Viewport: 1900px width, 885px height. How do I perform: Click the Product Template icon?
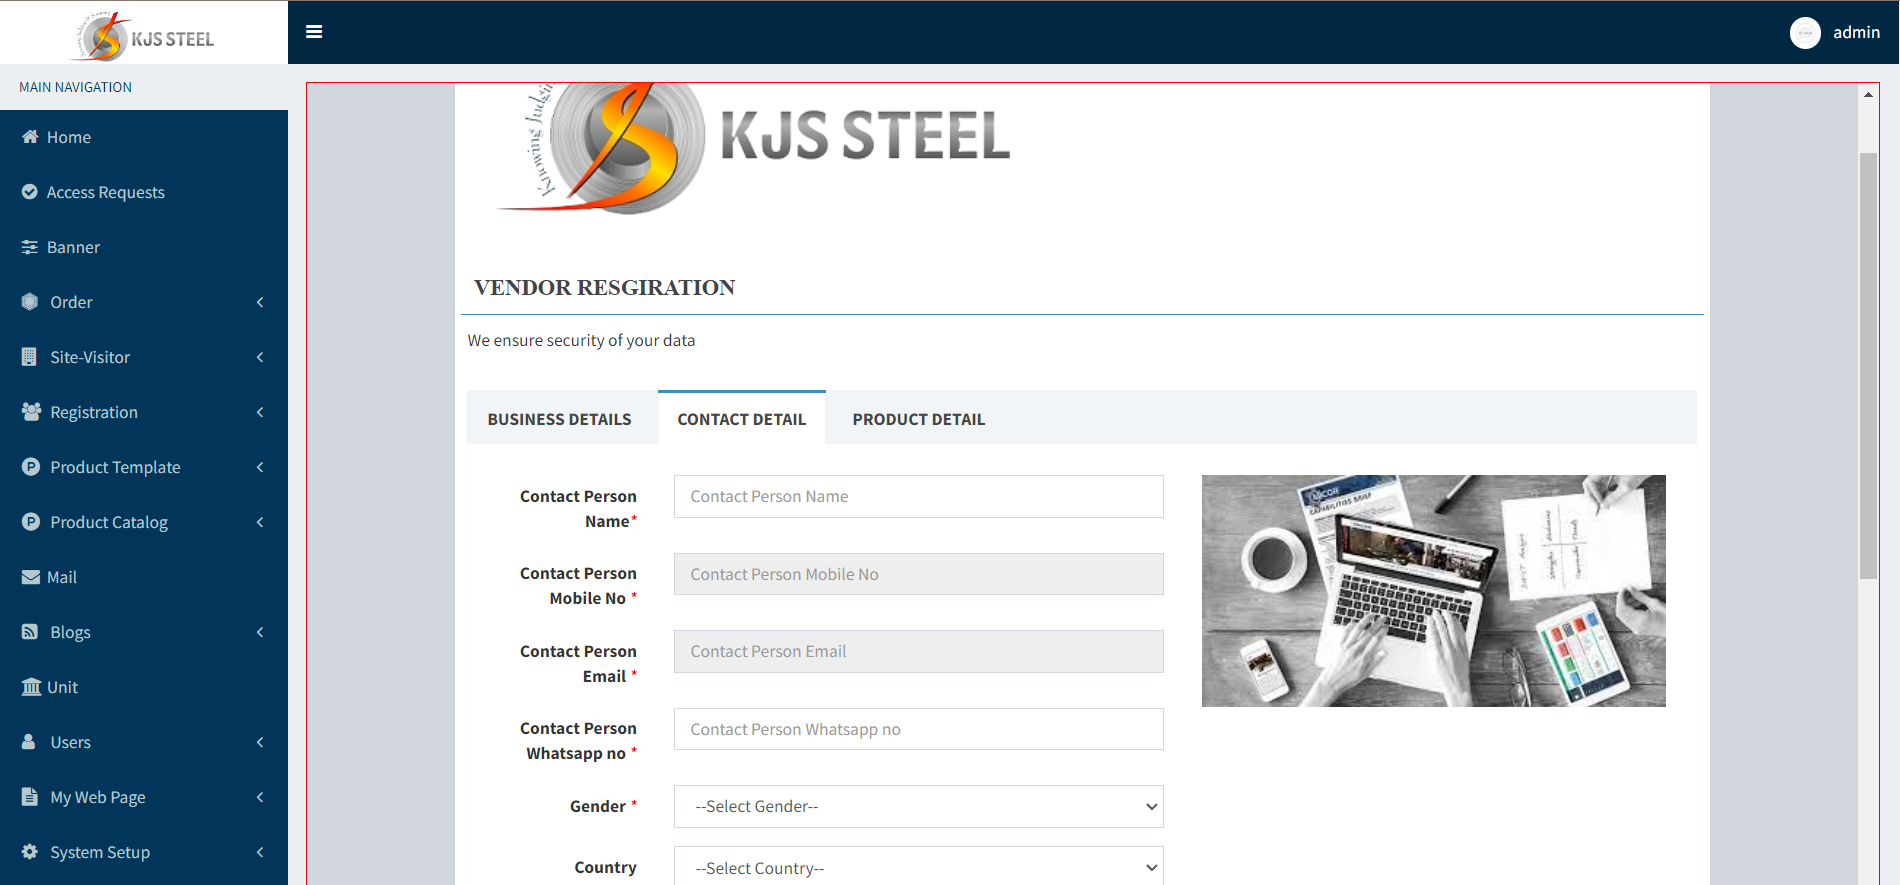[31, 467]
